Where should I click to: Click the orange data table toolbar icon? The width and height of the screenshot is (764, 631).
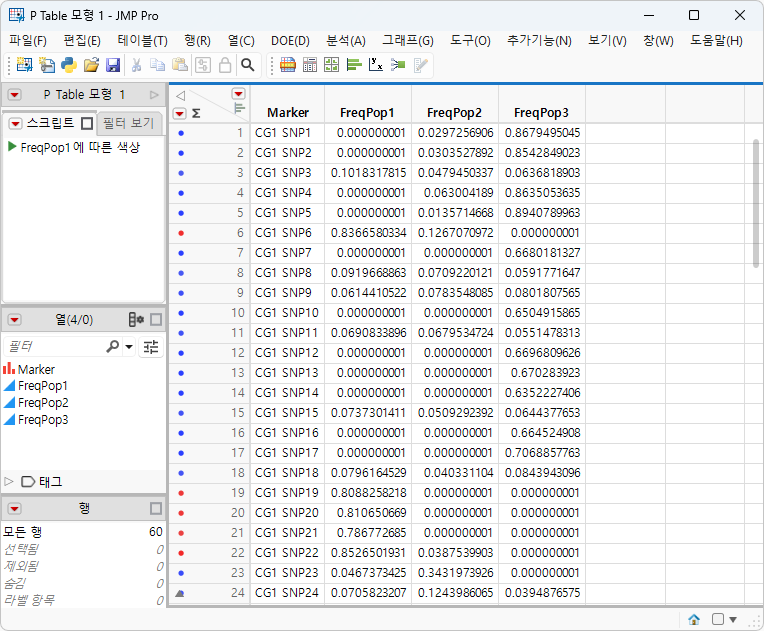[x=287, y=65]
